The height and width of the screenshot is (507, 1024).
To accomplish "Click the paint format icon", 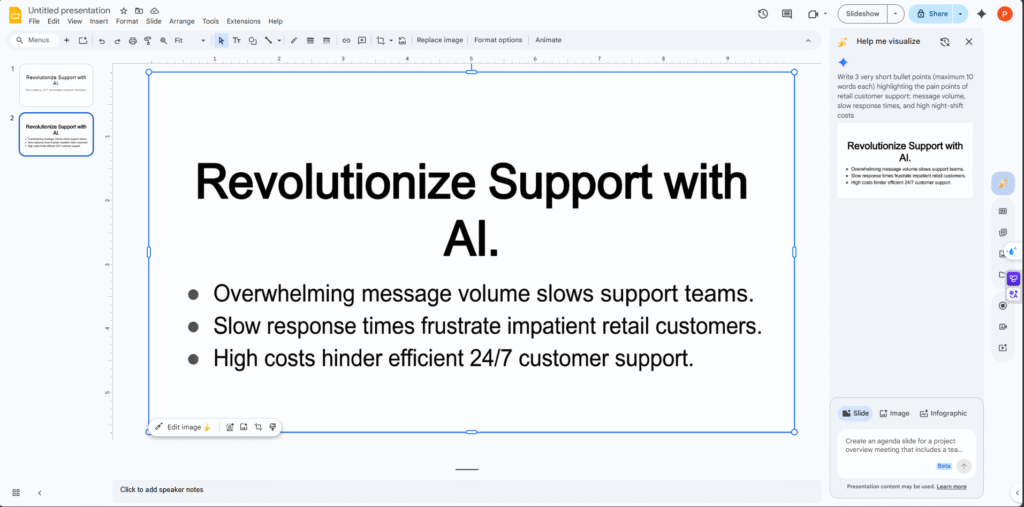I will pos(147,40).
